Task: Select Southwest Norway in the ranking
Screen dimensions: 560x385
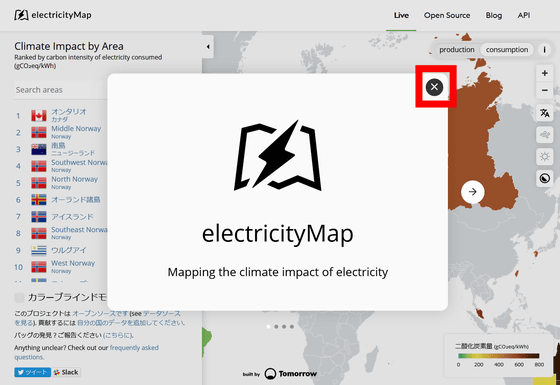Action: pyautogui.click(x=61, y=166)
